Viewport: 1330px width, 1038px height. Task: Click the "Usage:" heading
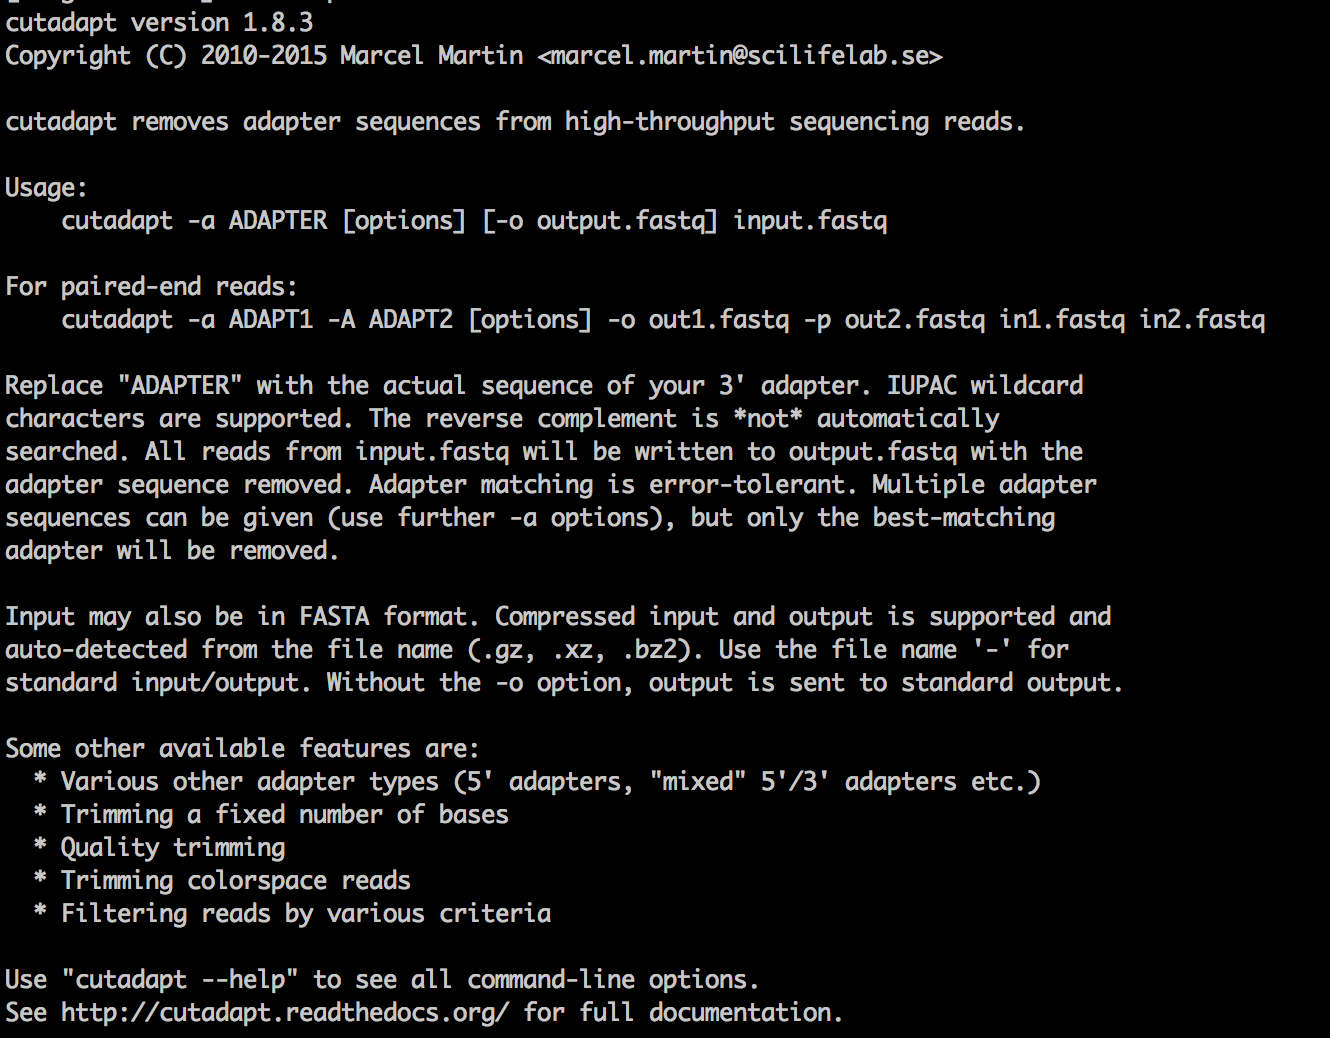[x=46, y=188]
